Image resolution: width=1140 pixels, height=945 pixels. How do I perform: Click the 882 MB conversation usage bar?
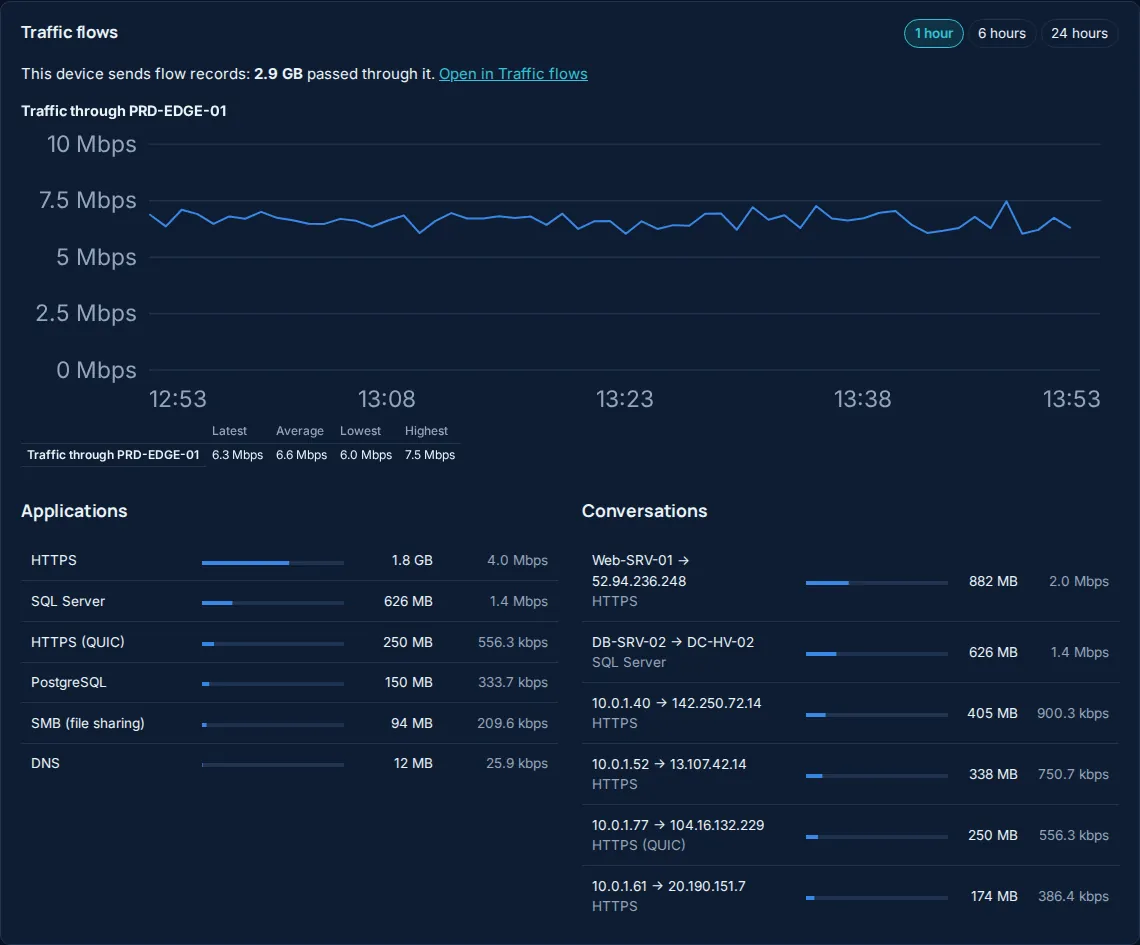877,583
